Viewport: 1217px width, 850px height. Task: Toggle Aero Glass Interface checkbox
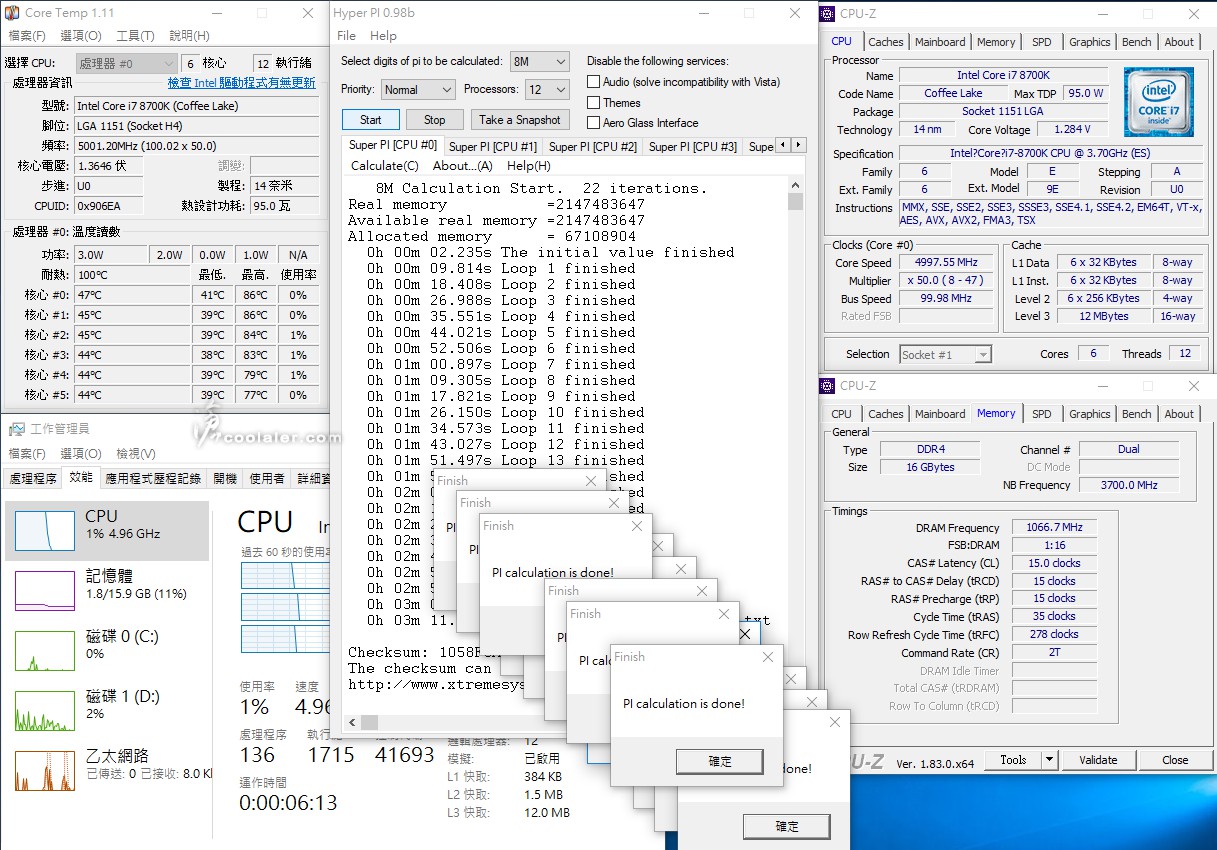point(593,123)
